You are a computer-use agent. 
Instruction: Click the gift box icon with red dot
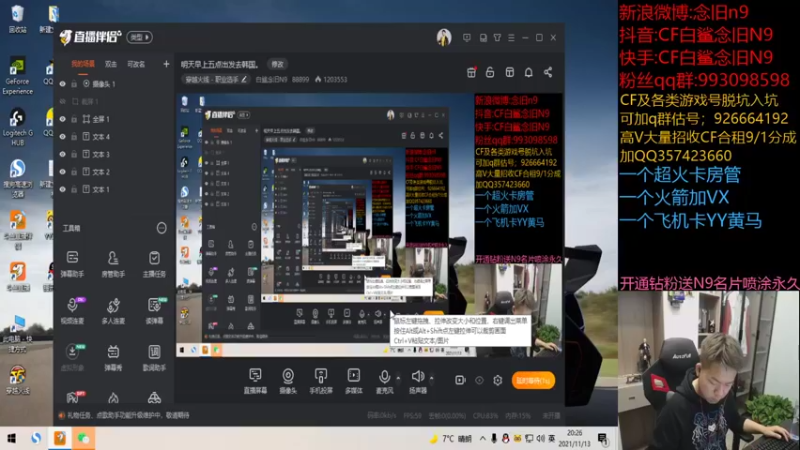(471, 72)
